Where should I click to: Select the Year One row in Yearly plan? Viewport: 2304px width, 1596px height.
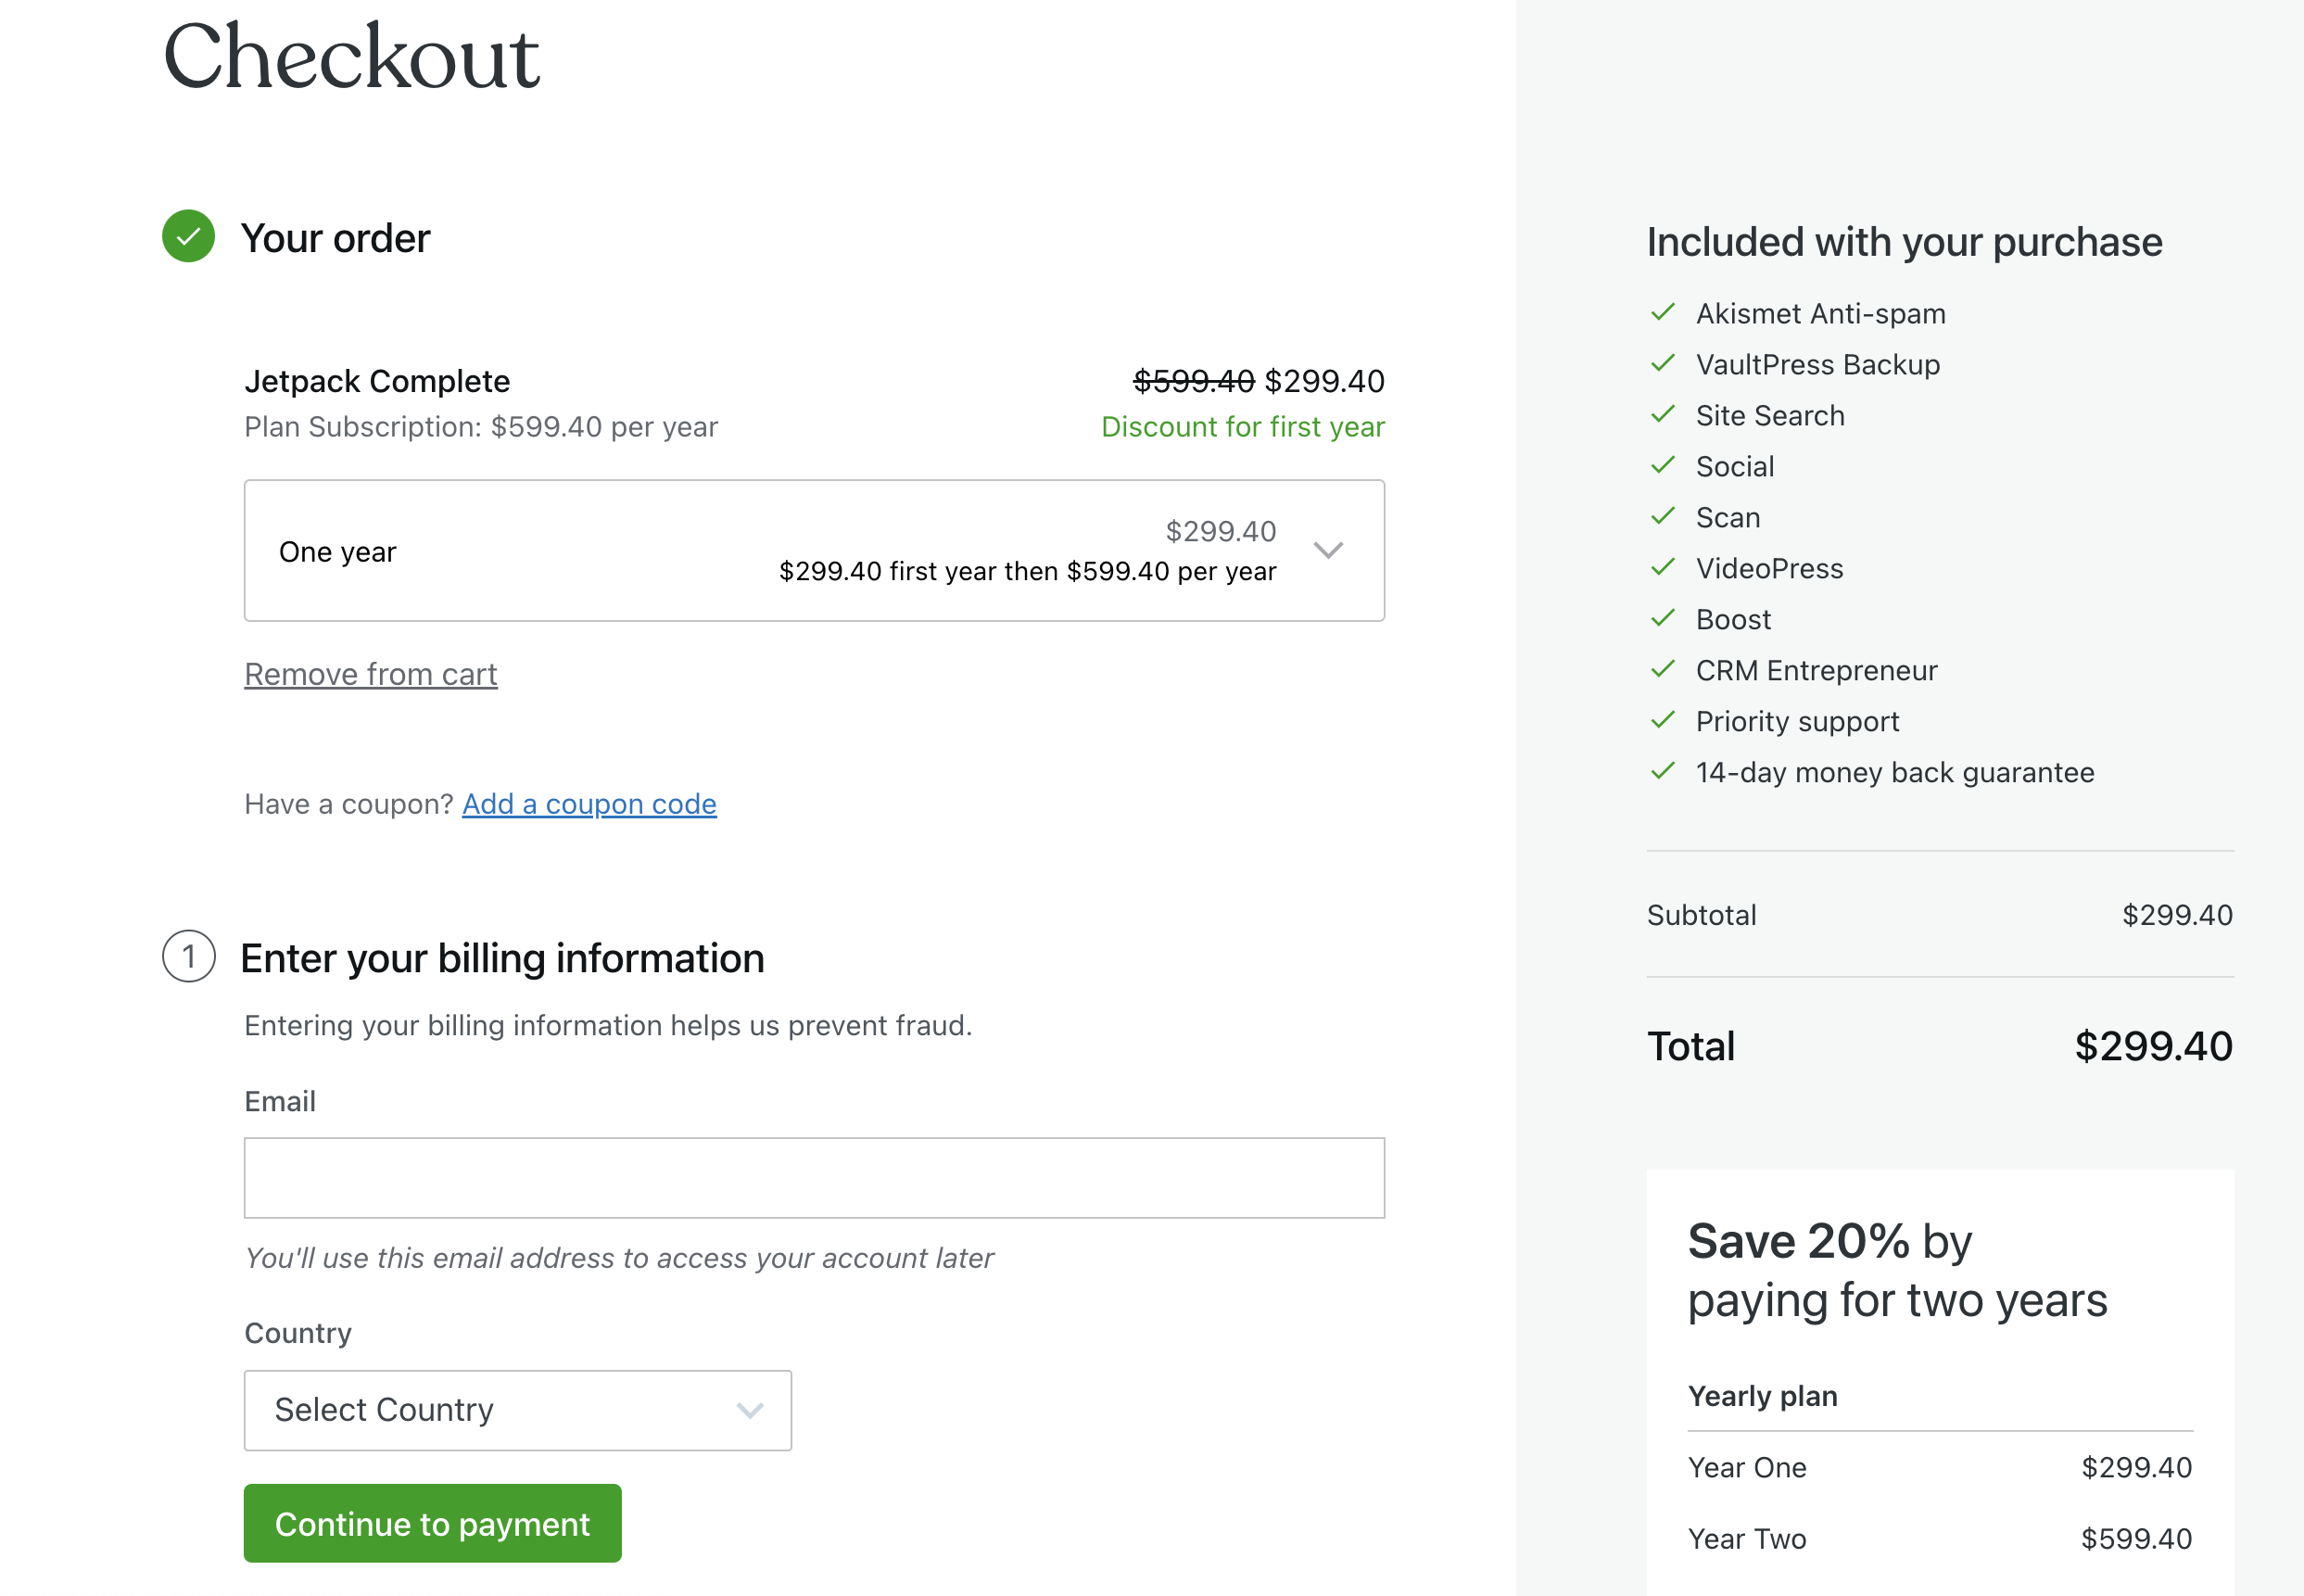[x=1938, y=1467]
